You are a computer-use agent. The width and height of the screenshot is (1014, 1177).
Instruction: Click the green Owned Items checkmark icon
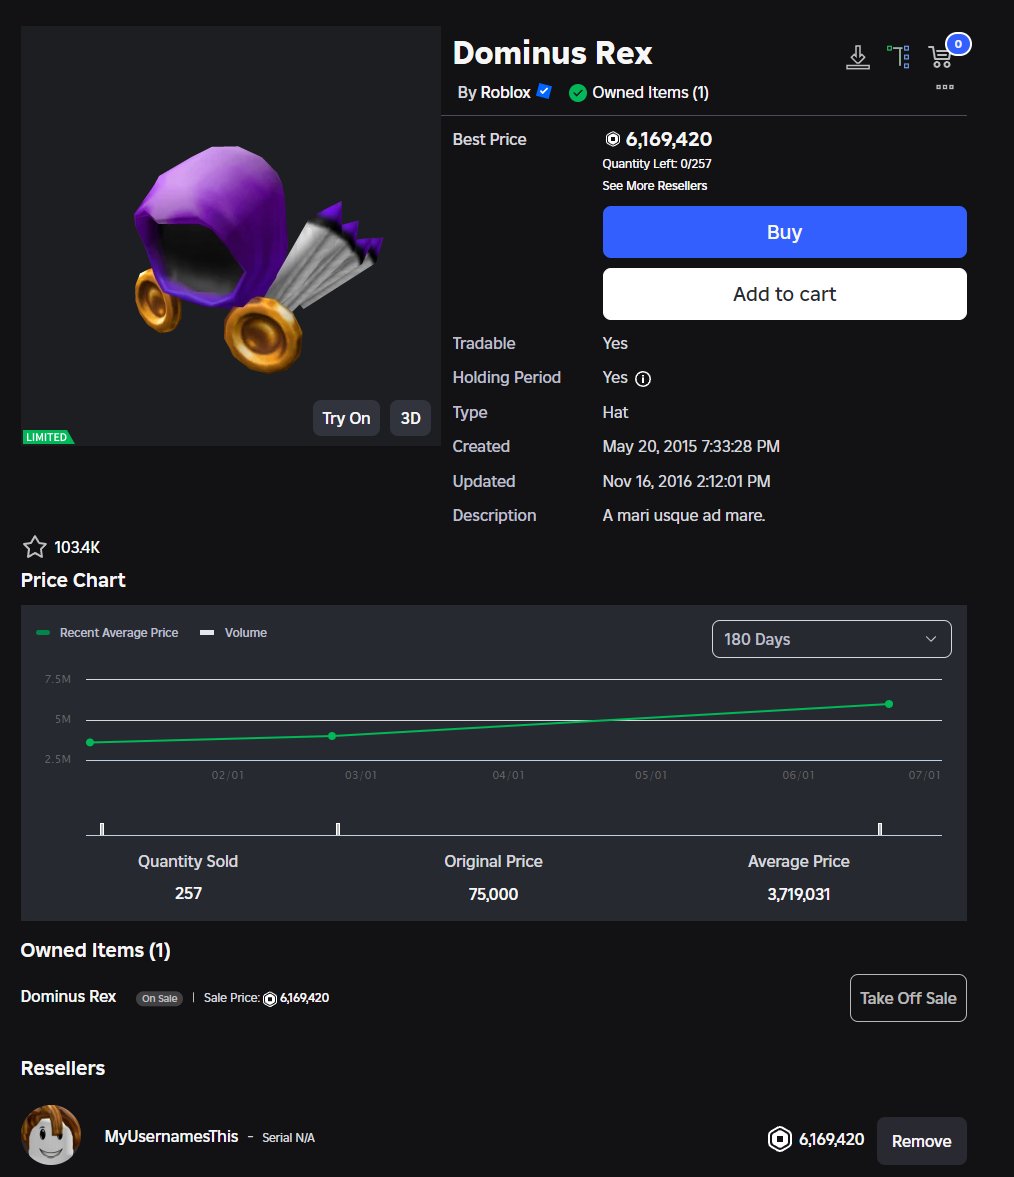(577, 93)
